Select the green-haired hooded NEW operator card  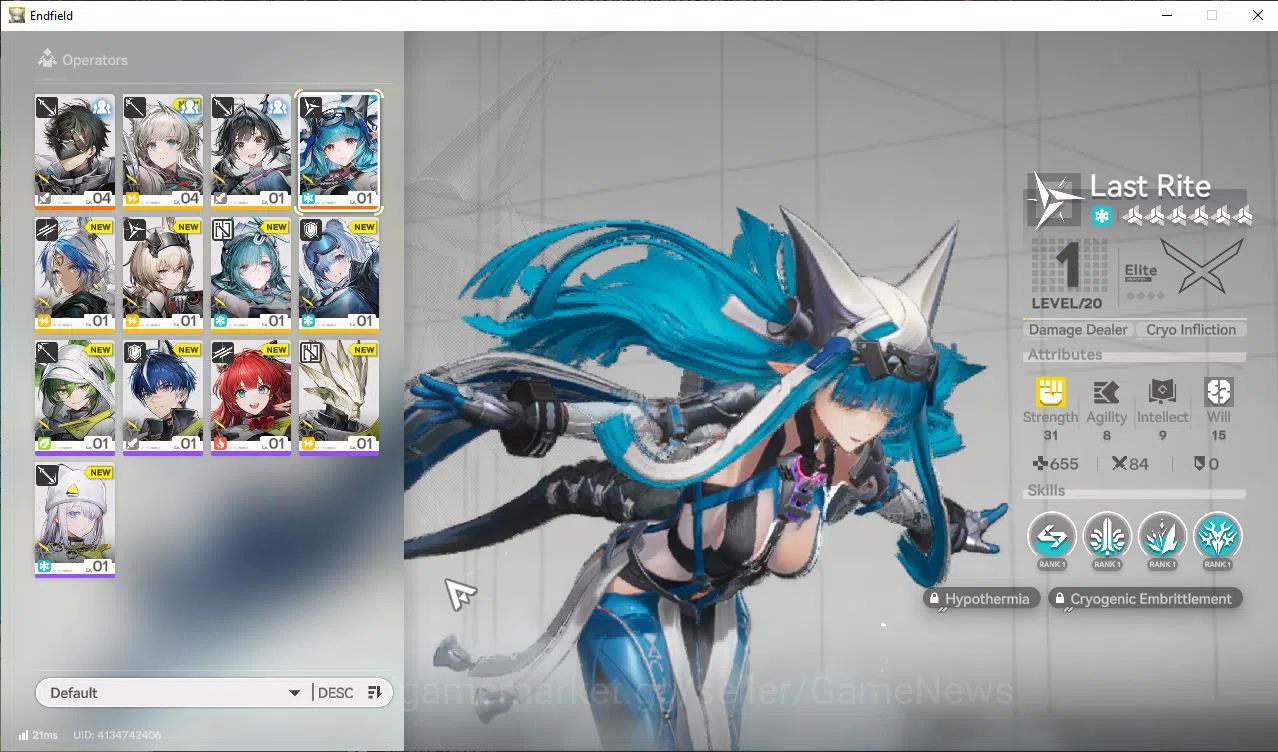click(x=75, y=398)
